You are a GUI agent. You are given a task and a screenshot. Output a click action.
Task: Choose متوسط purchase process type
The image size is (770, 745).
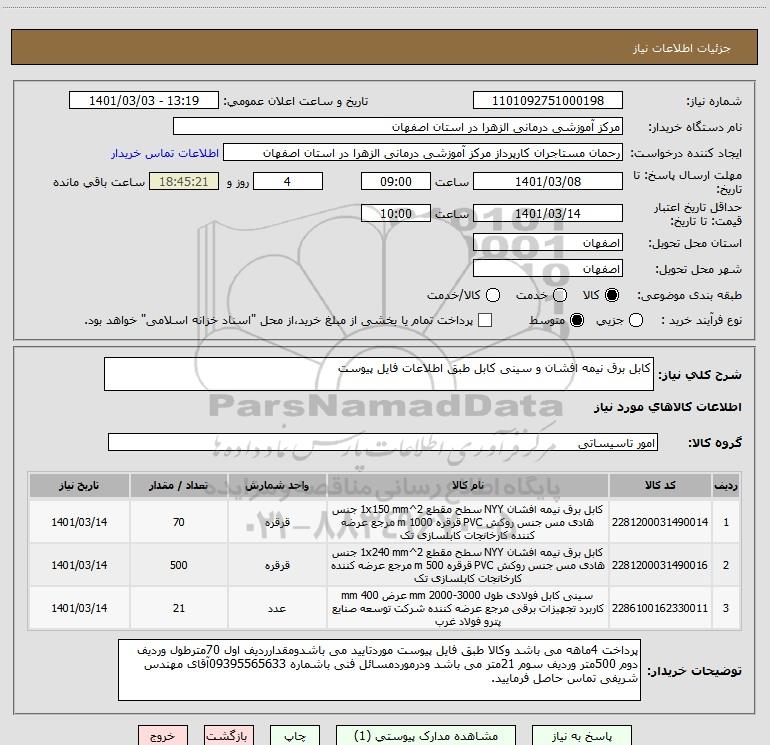[x=577, y=320]
